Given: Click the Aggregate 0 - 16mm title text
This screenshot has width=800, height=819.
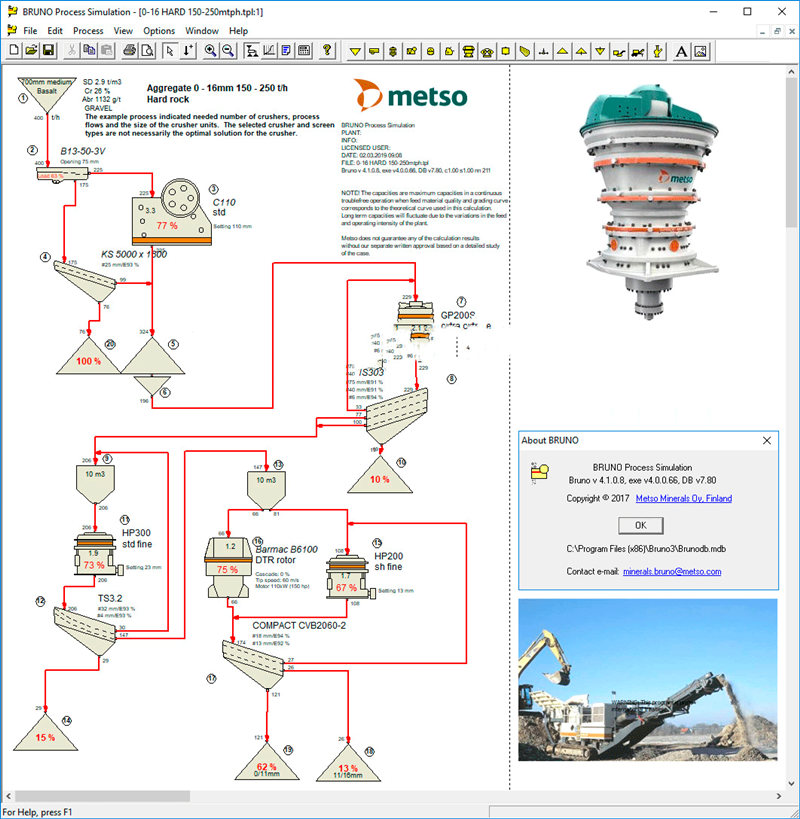Looking at the screenshot, I should 217,88.
